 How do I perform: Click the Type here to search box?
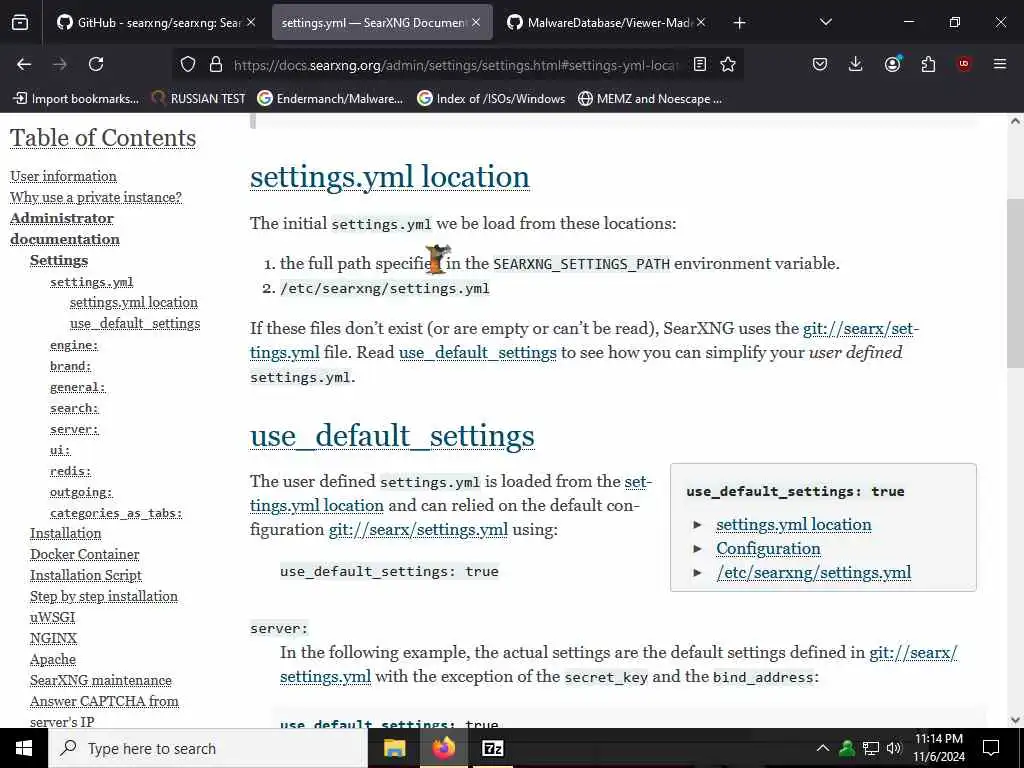tap(208, 748)
